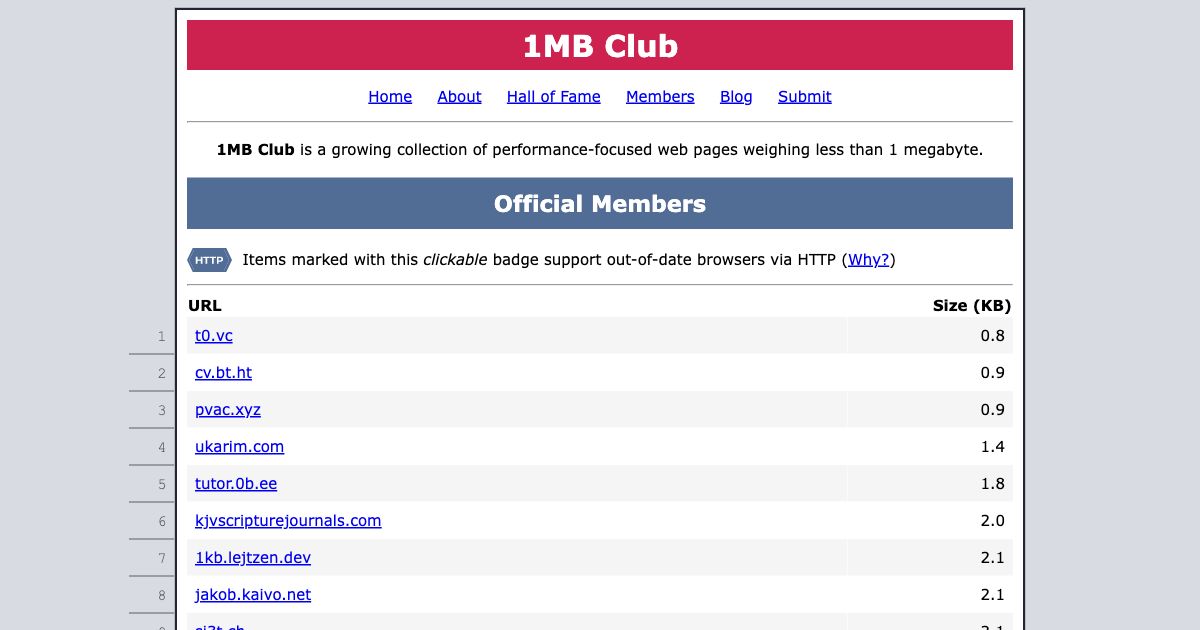Open the Blog page

(x=736, y=96)
